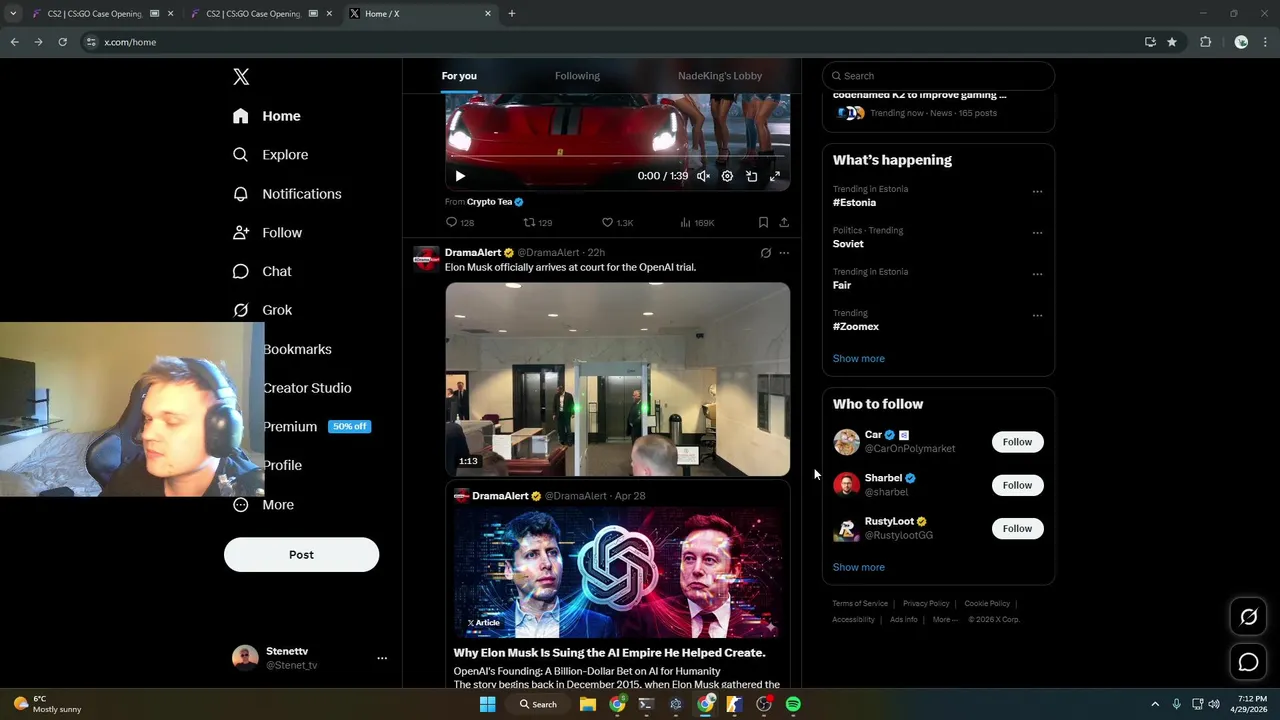Open options for #Estonia trend
The width and height of the screenshot is (1280, 720).
1037,191
